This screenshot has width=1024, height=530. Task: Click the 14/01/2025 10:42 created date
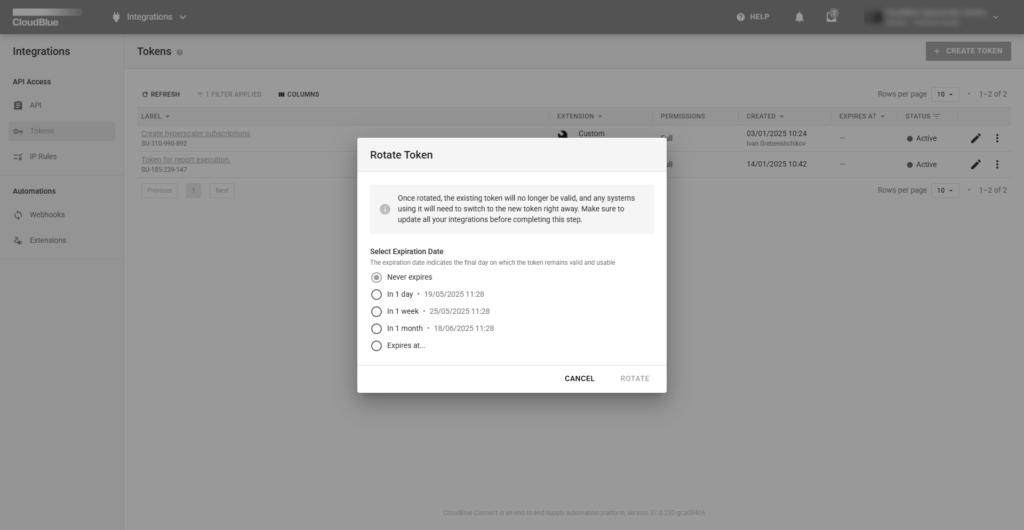(x=776, y=164)
